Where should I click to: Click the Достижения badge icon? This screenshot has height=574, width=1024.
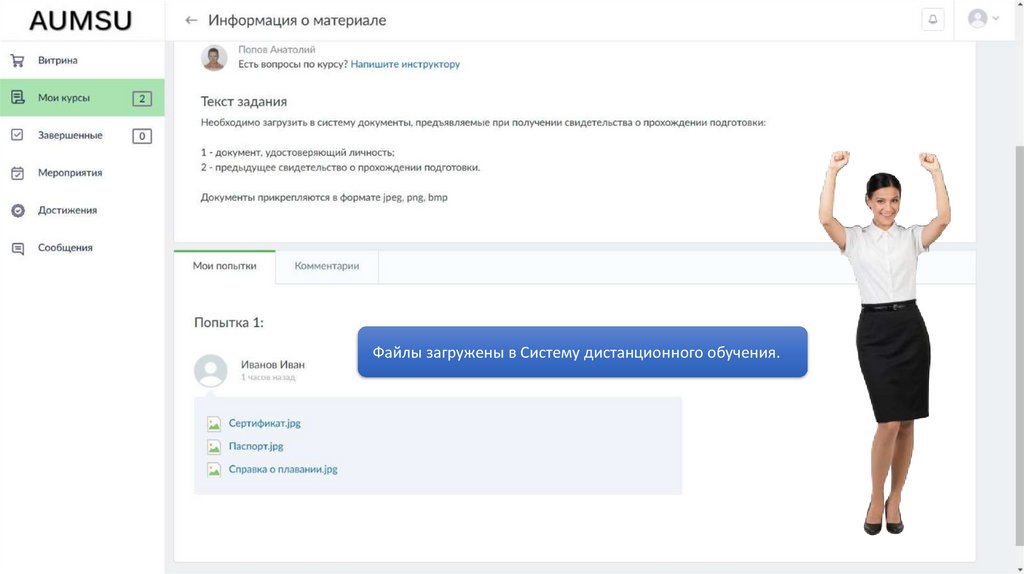point(17,210)
